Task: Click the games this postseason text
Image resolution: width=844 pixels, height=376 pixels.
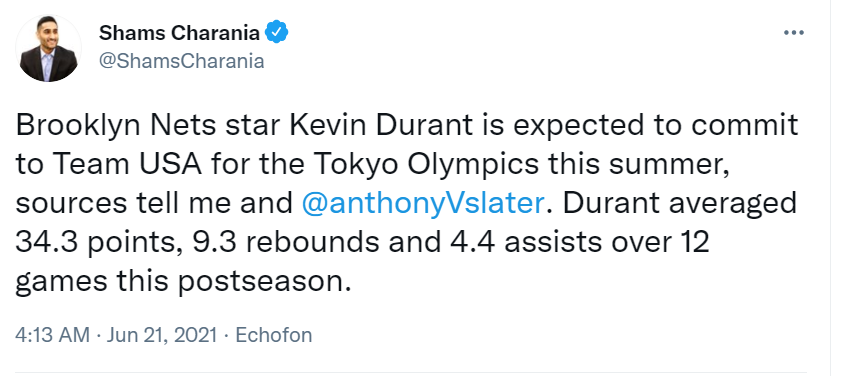Action: [x=186, y=282]
